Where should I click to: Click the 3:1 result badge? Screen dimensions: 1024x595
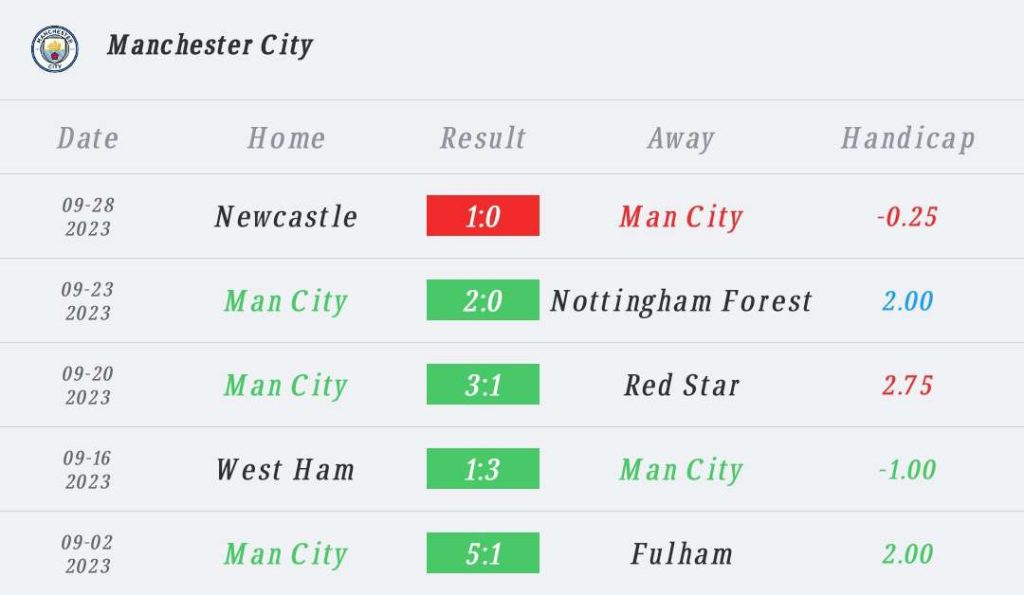pyautogui.click(x=483, y=384)
